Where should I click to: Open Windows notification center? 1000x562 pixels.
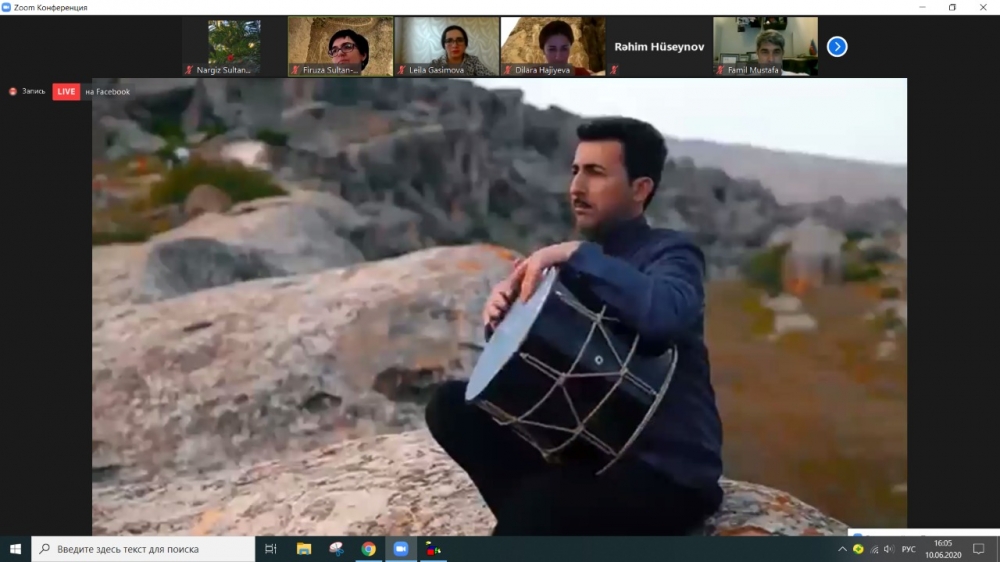click(x=979, y=549)
